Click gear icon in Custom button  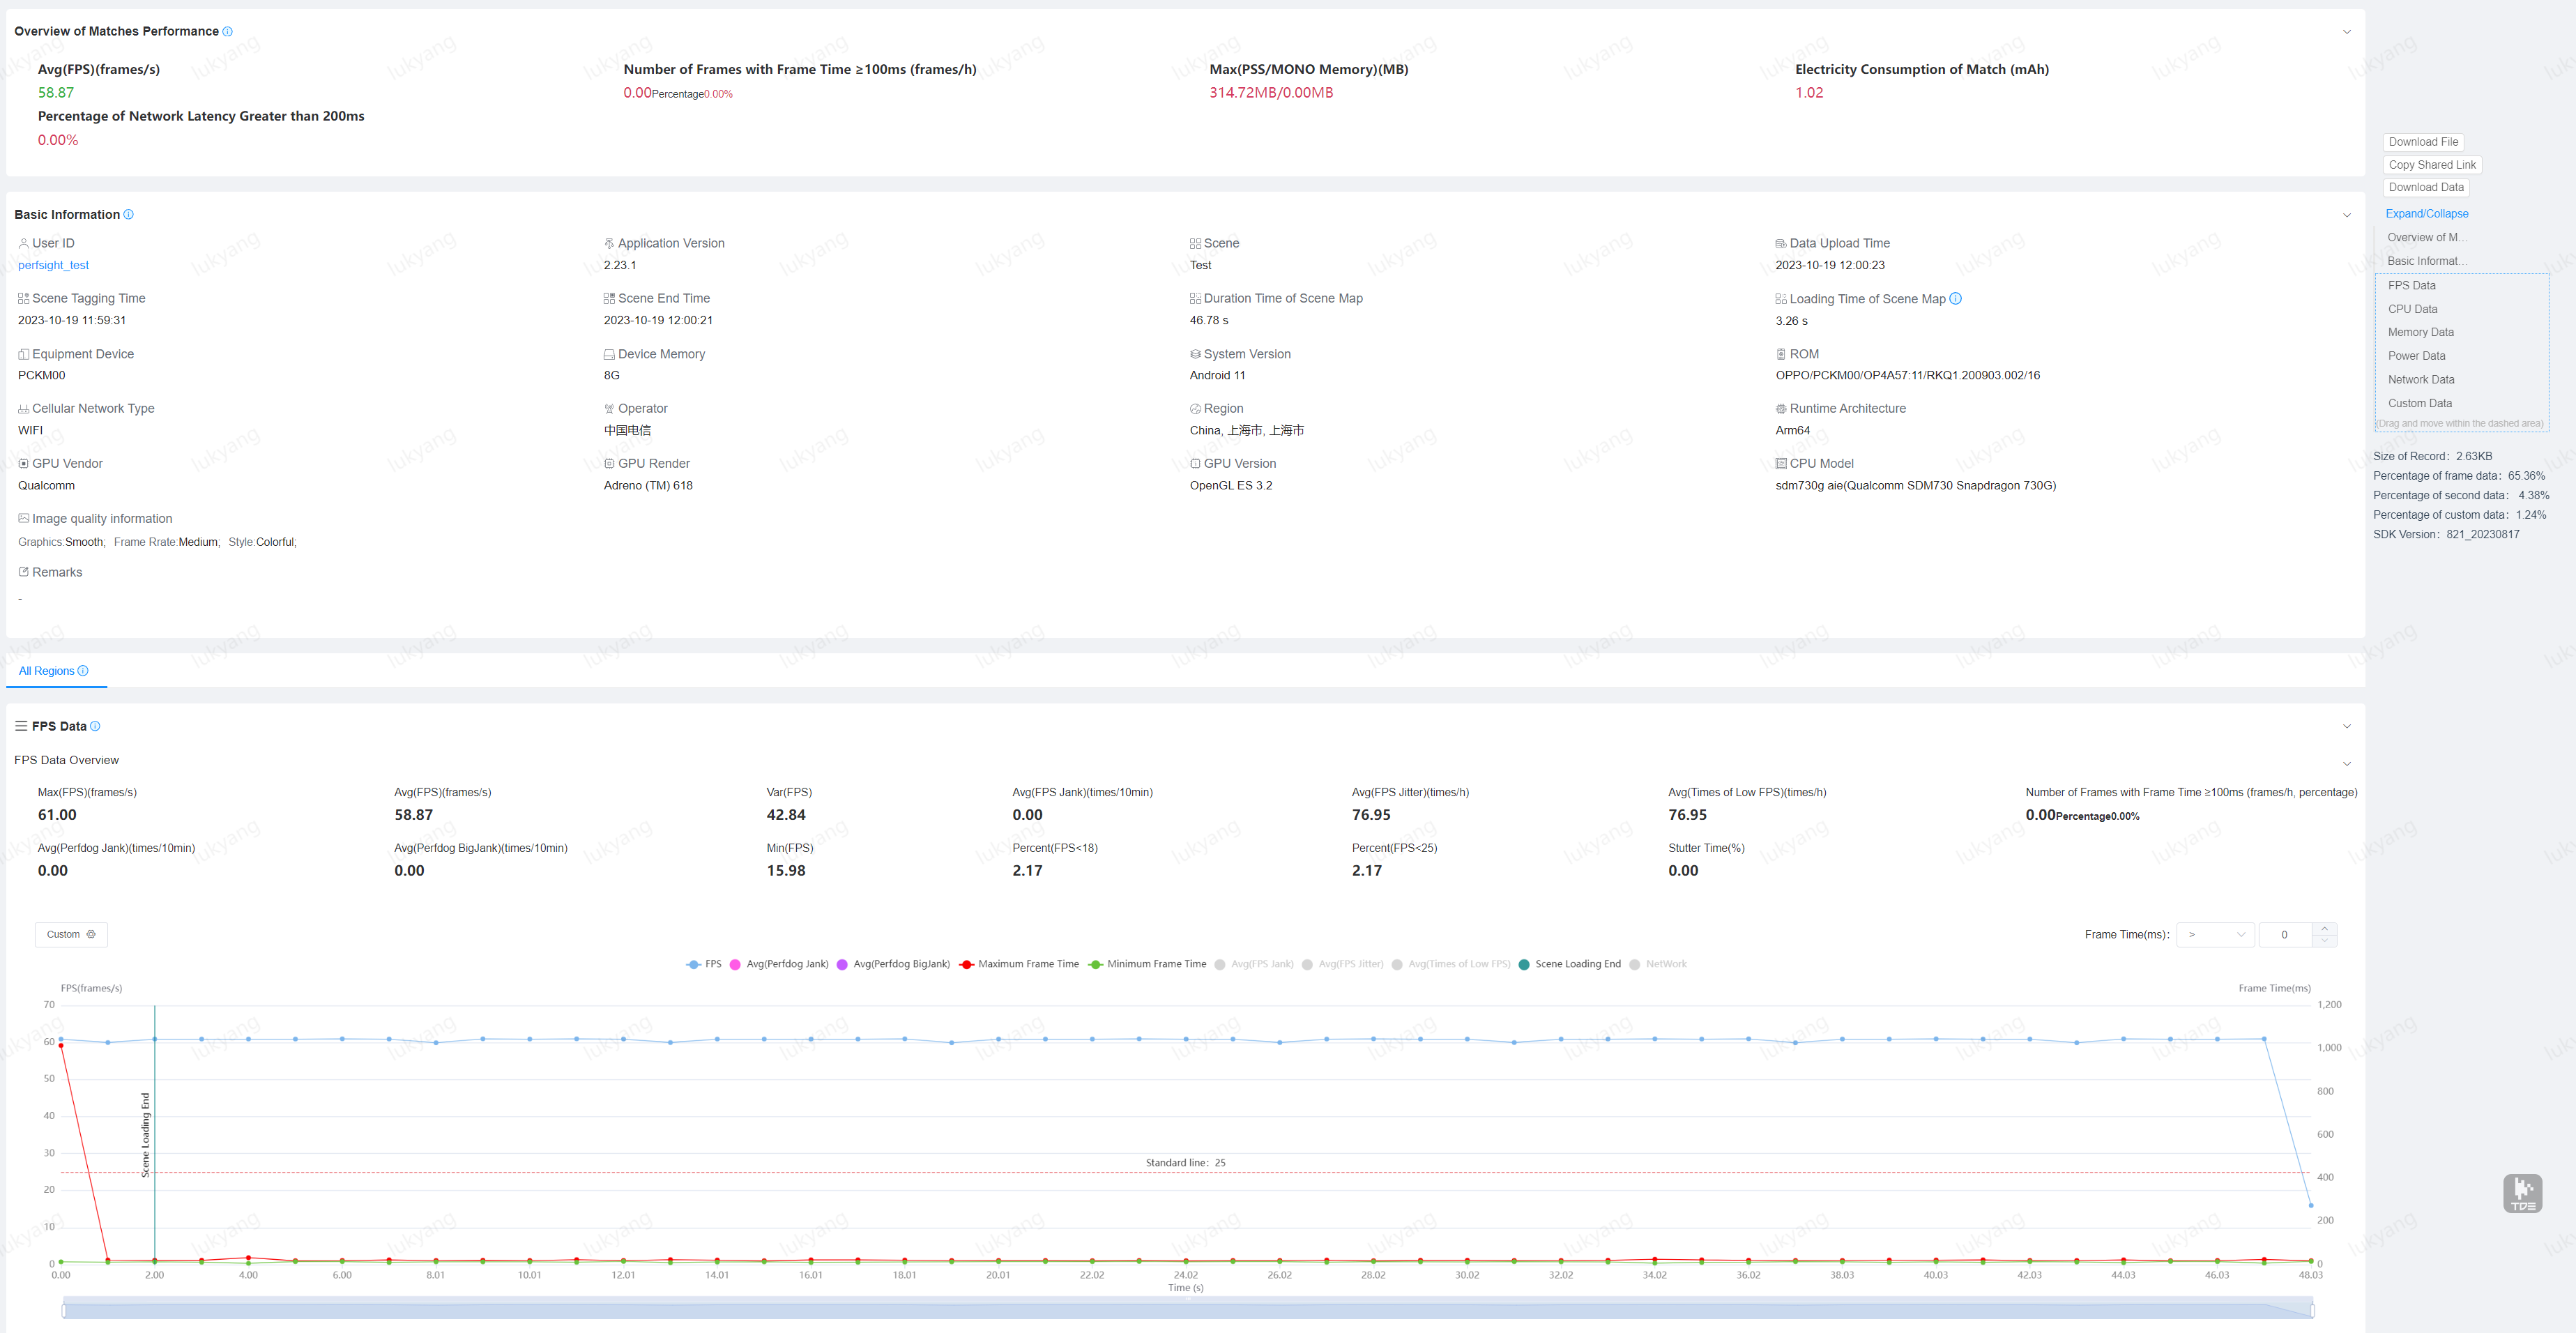pos(91,935)
